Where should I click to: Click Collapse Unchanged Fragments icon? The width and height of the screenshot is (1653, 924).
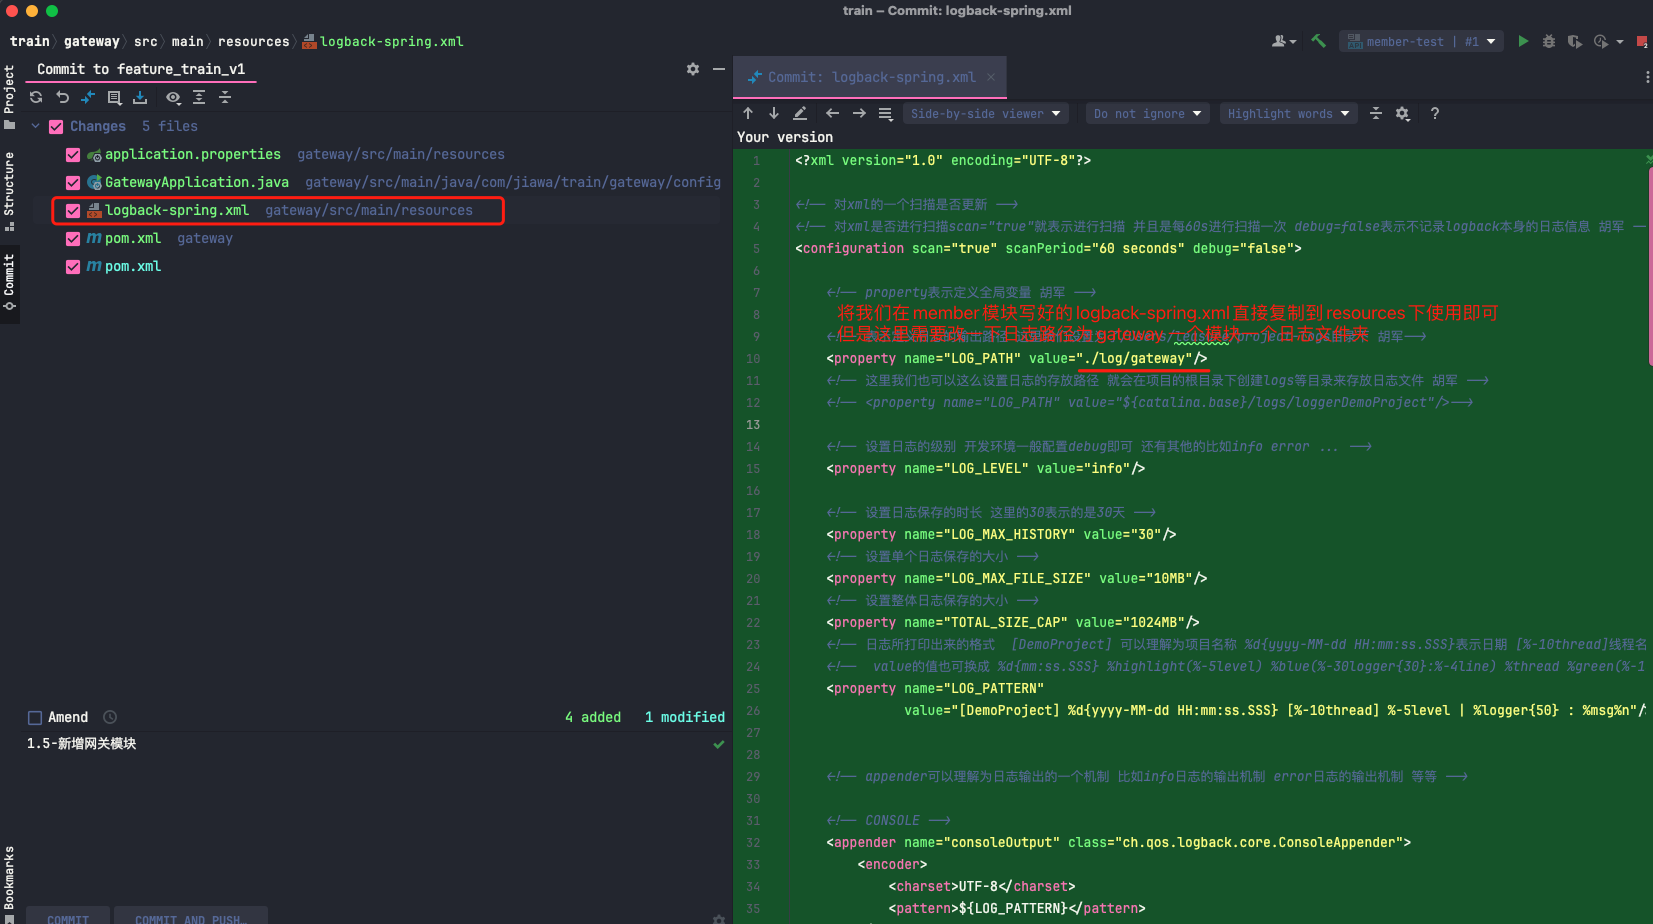(1376, 113)
